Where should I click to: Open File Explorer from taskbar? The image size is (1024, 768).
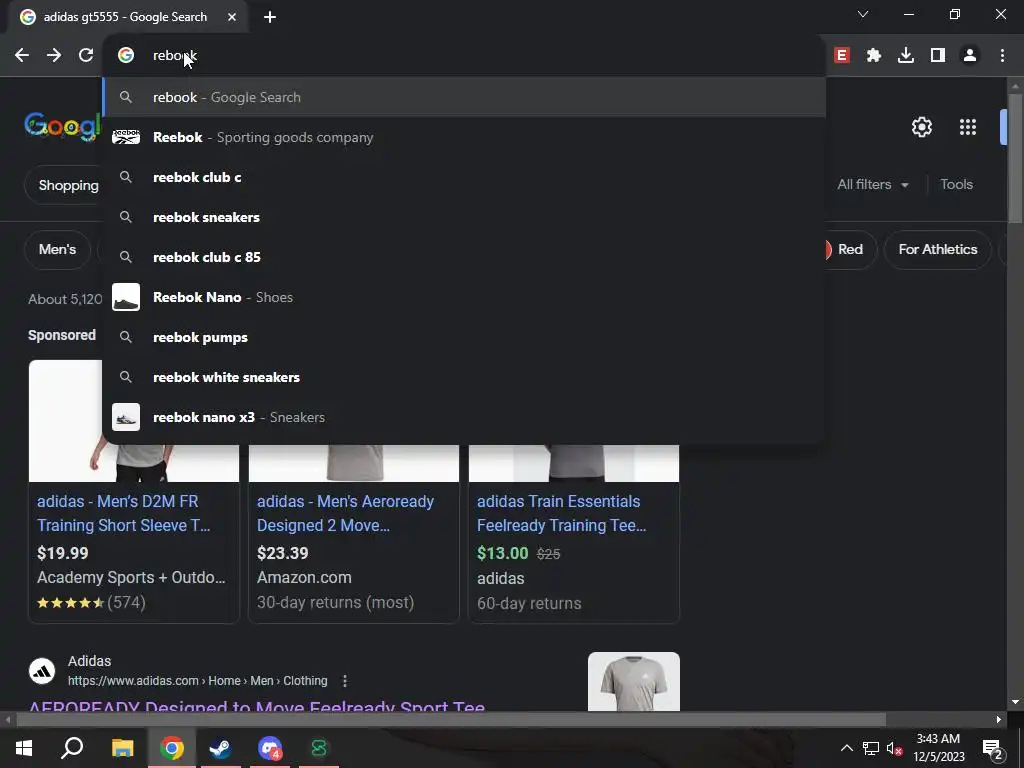tap(122, 748)
